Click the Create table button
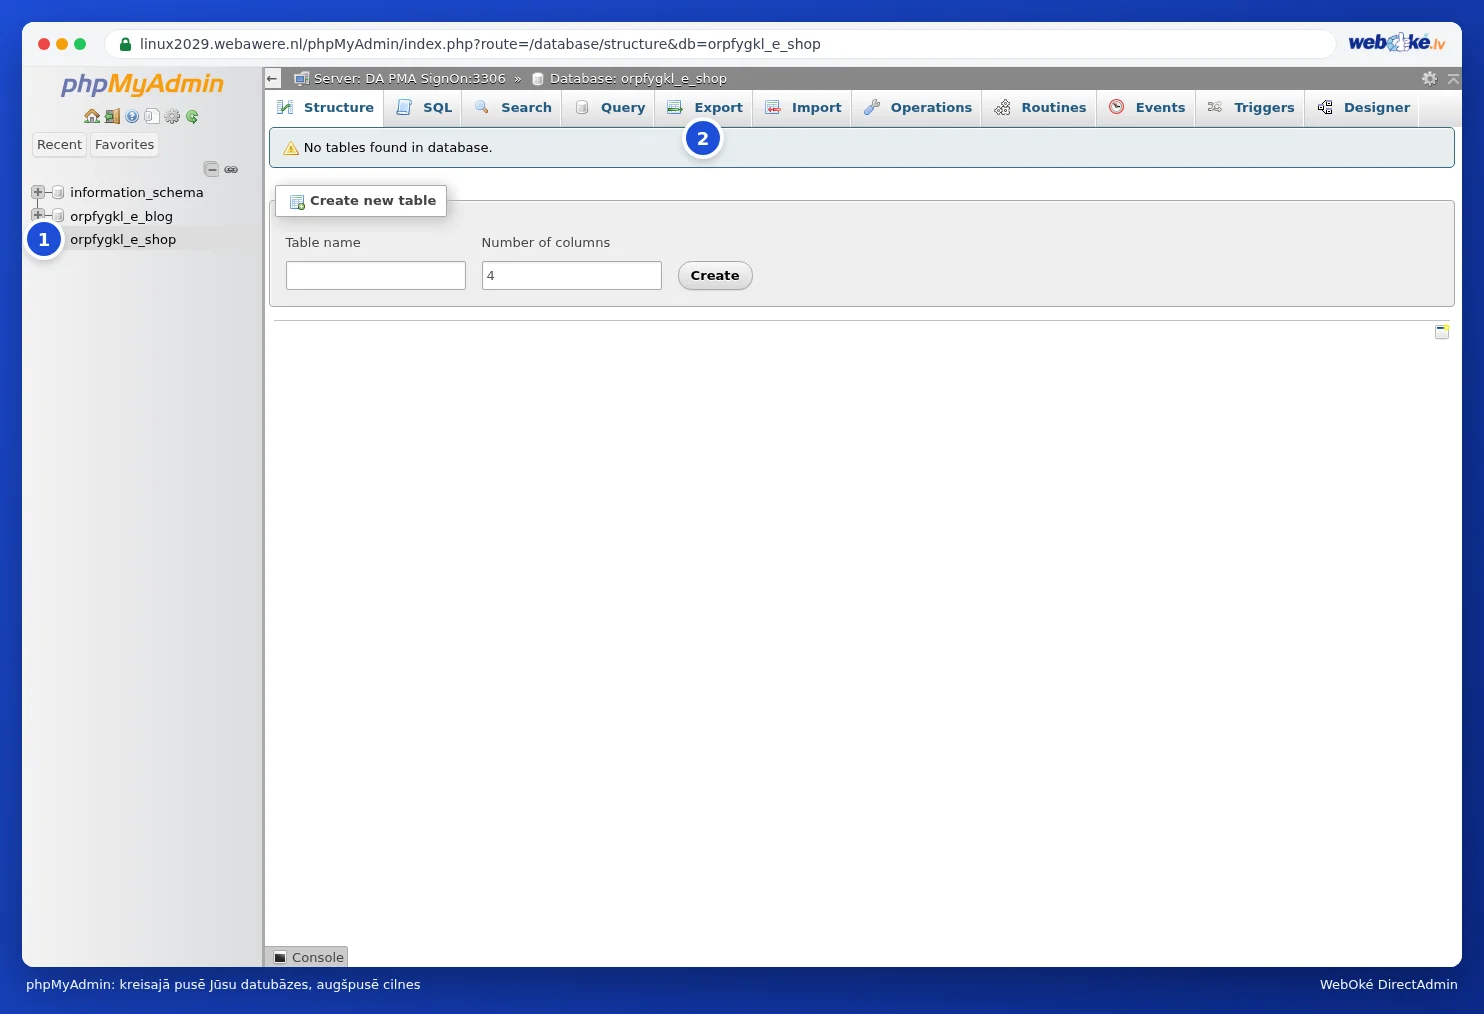 (715, 276)
